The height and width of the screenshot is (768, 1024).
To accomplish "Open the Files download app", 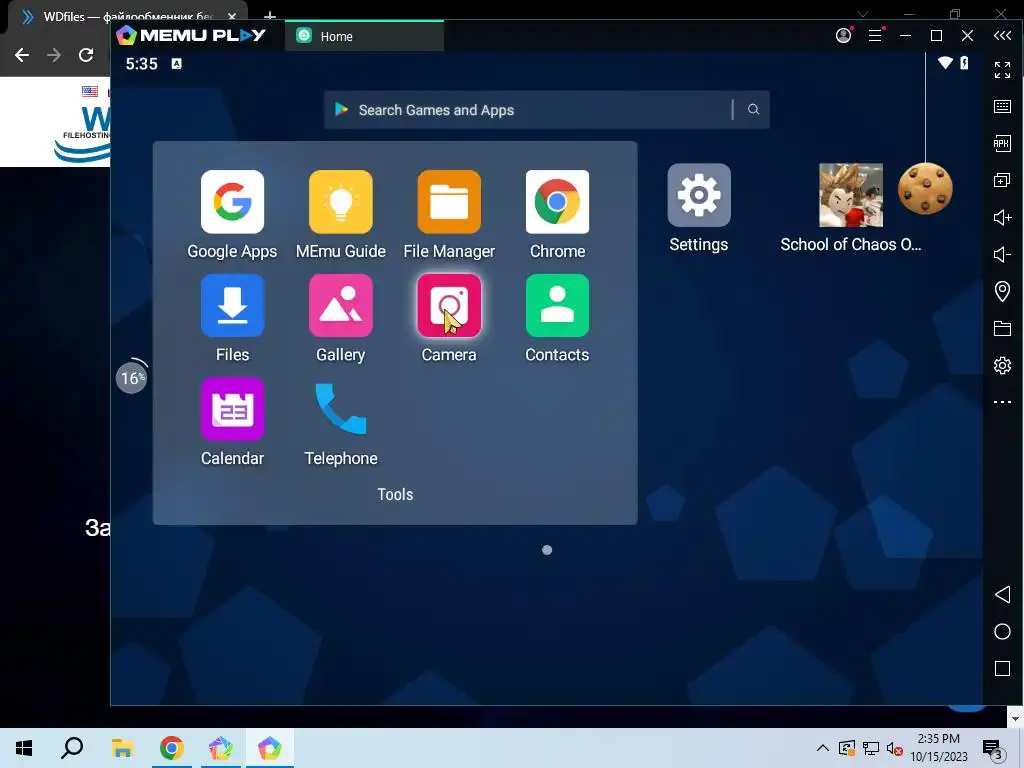I will coord(232,306).
